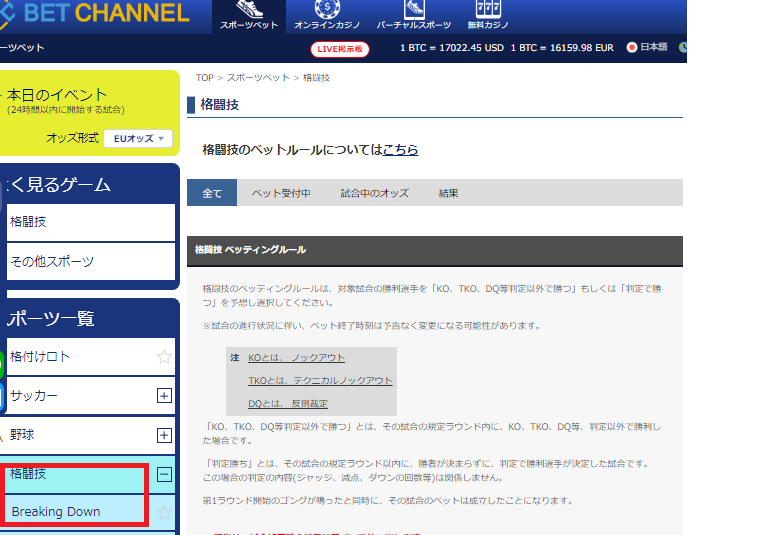Screen dimensions: 768x535
Task: Click the BET CHANNEL logo
Action: pyautogui.click(x=95, y=13)
